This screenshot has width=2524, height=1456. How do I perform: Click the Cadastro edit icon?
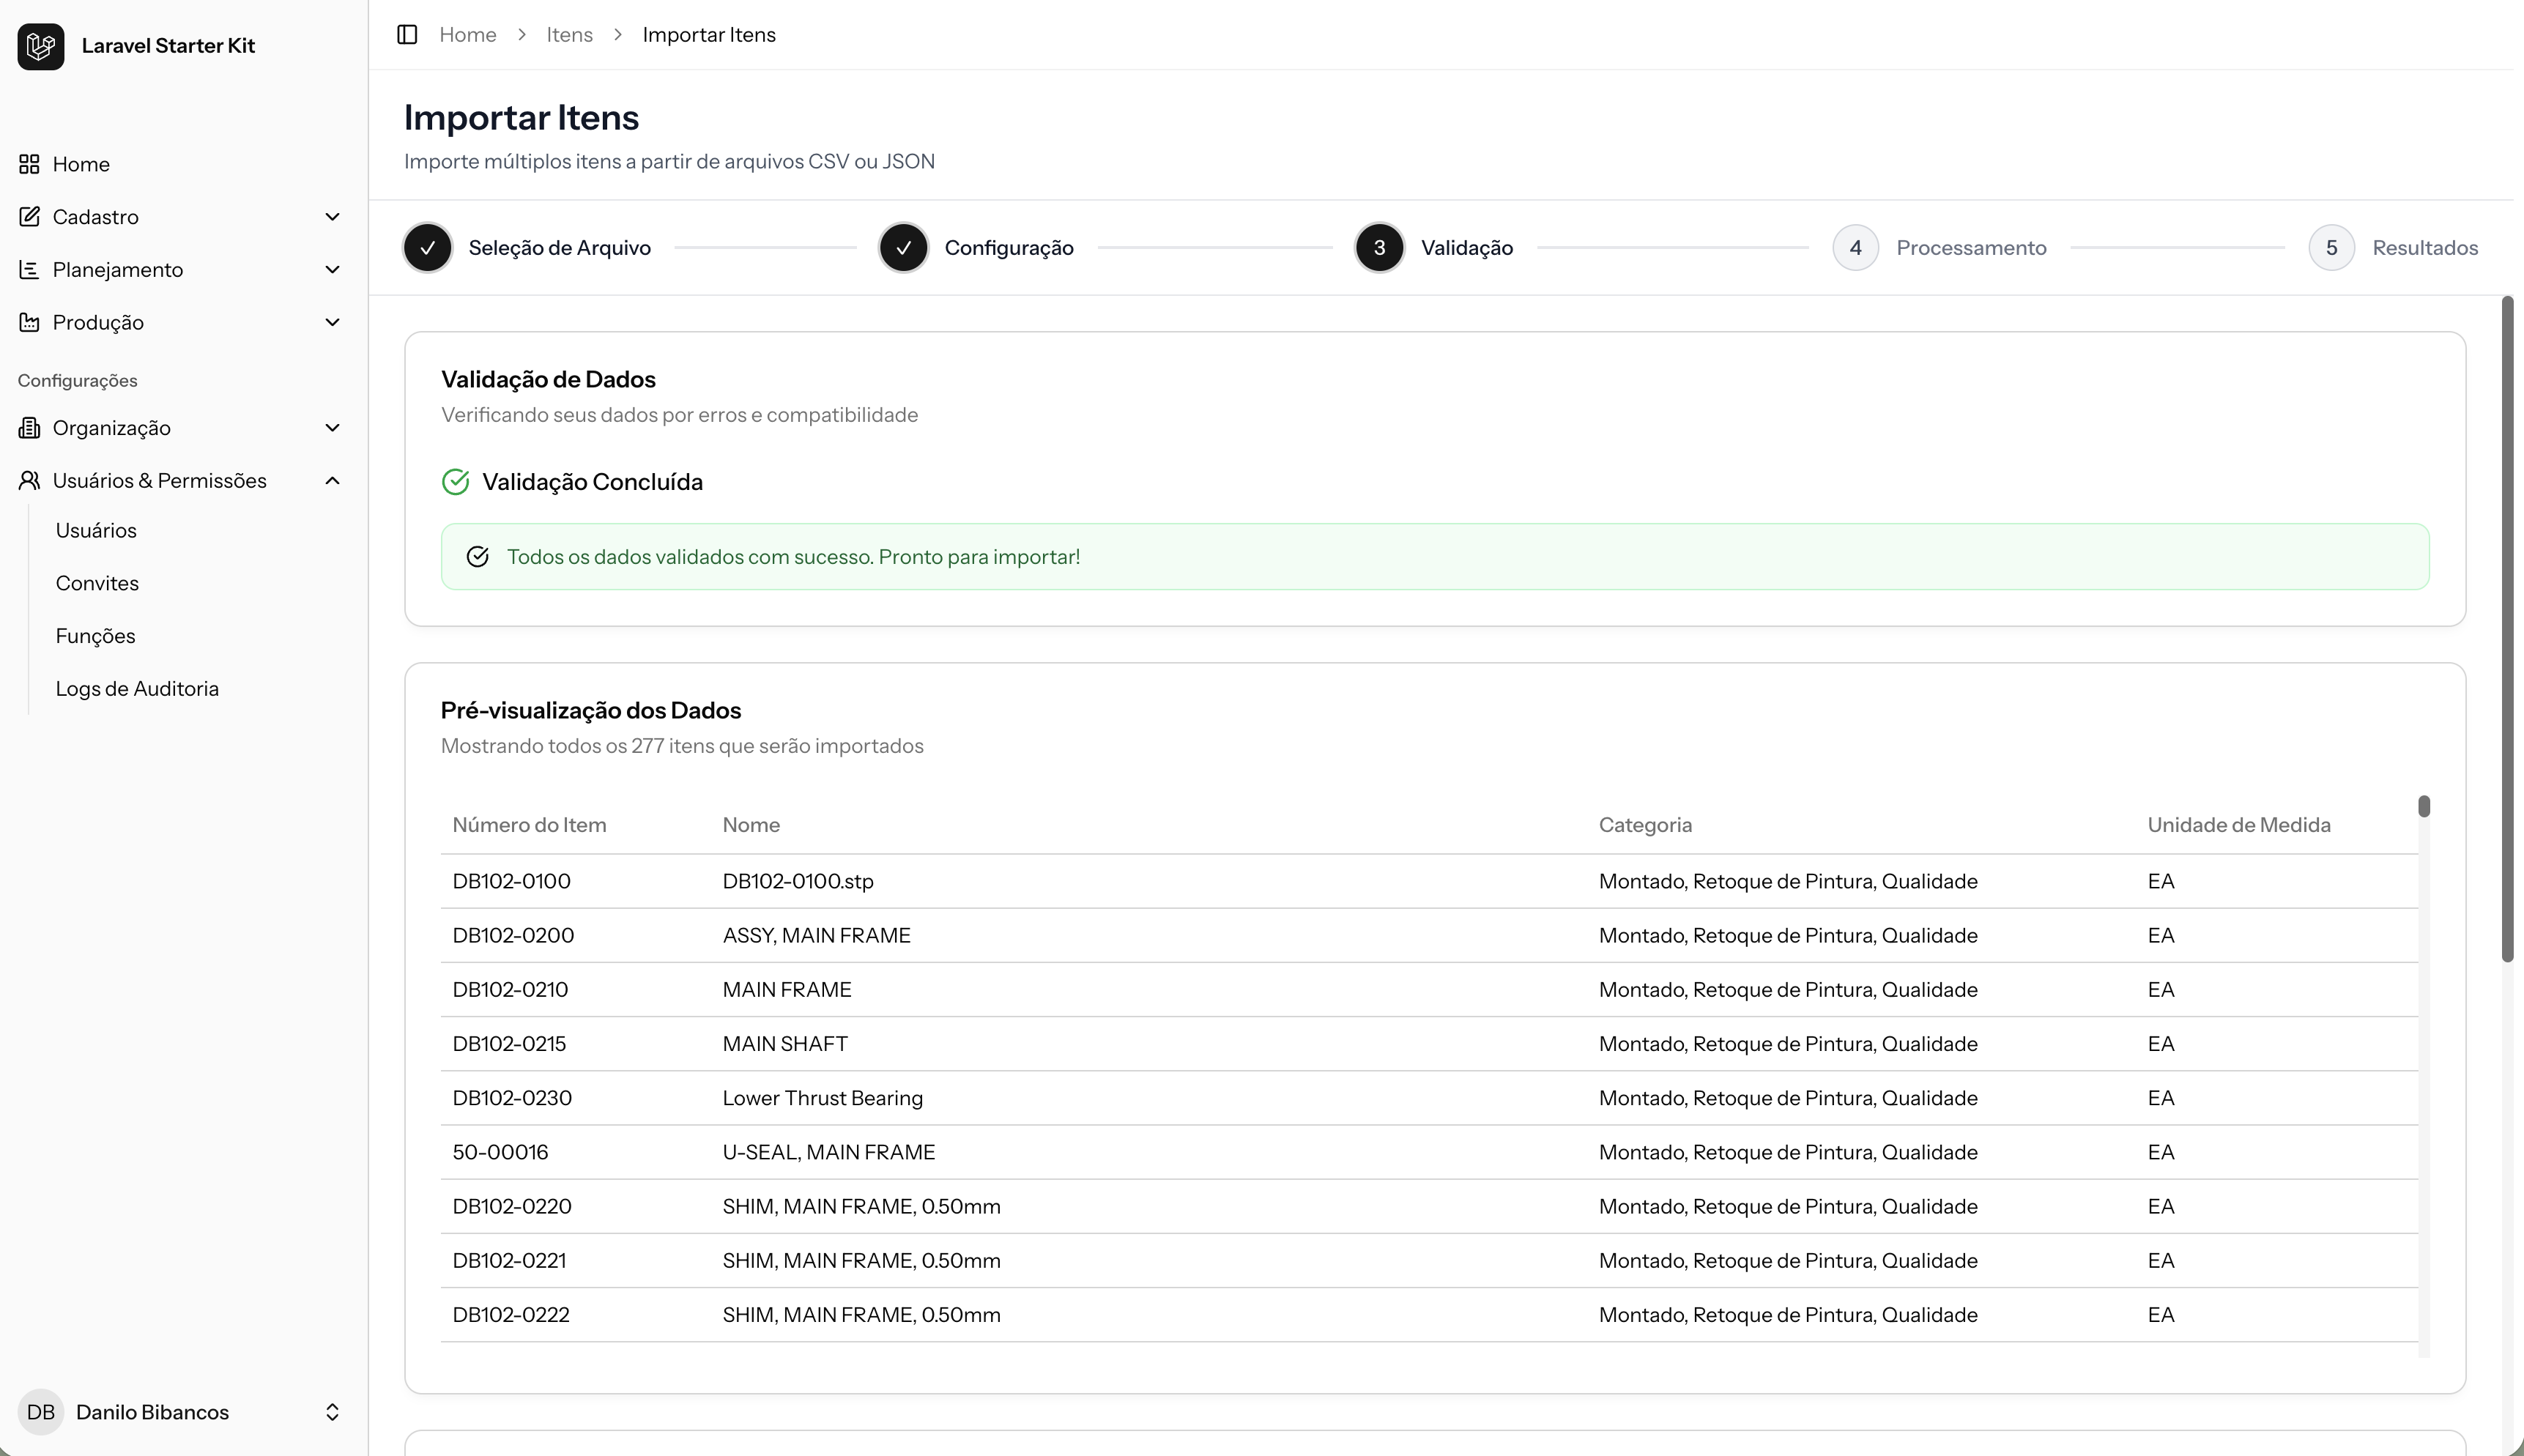click(x=29, y=217)
